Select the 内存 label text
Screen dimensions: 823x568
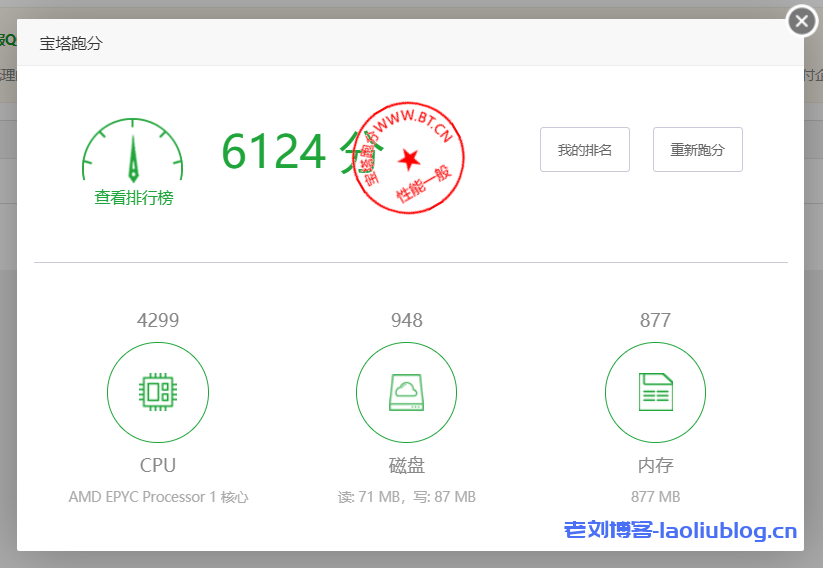pos(655,465)
